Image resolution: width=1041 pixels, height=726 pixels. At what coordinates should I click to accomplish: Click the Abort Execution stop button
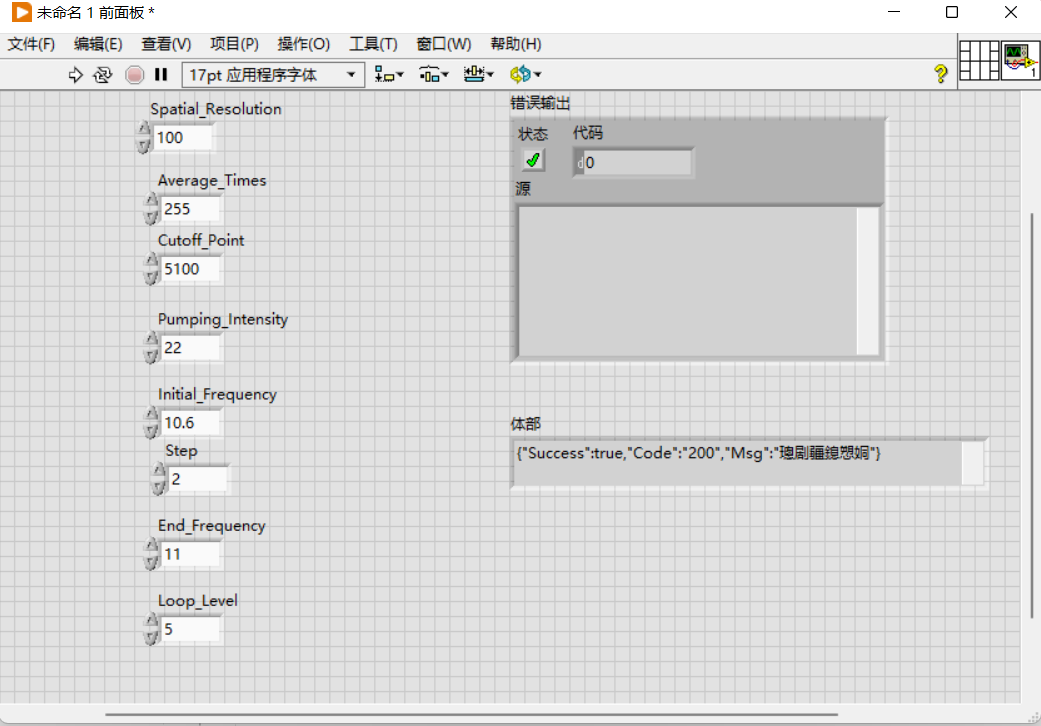click(x=134, y=74)
